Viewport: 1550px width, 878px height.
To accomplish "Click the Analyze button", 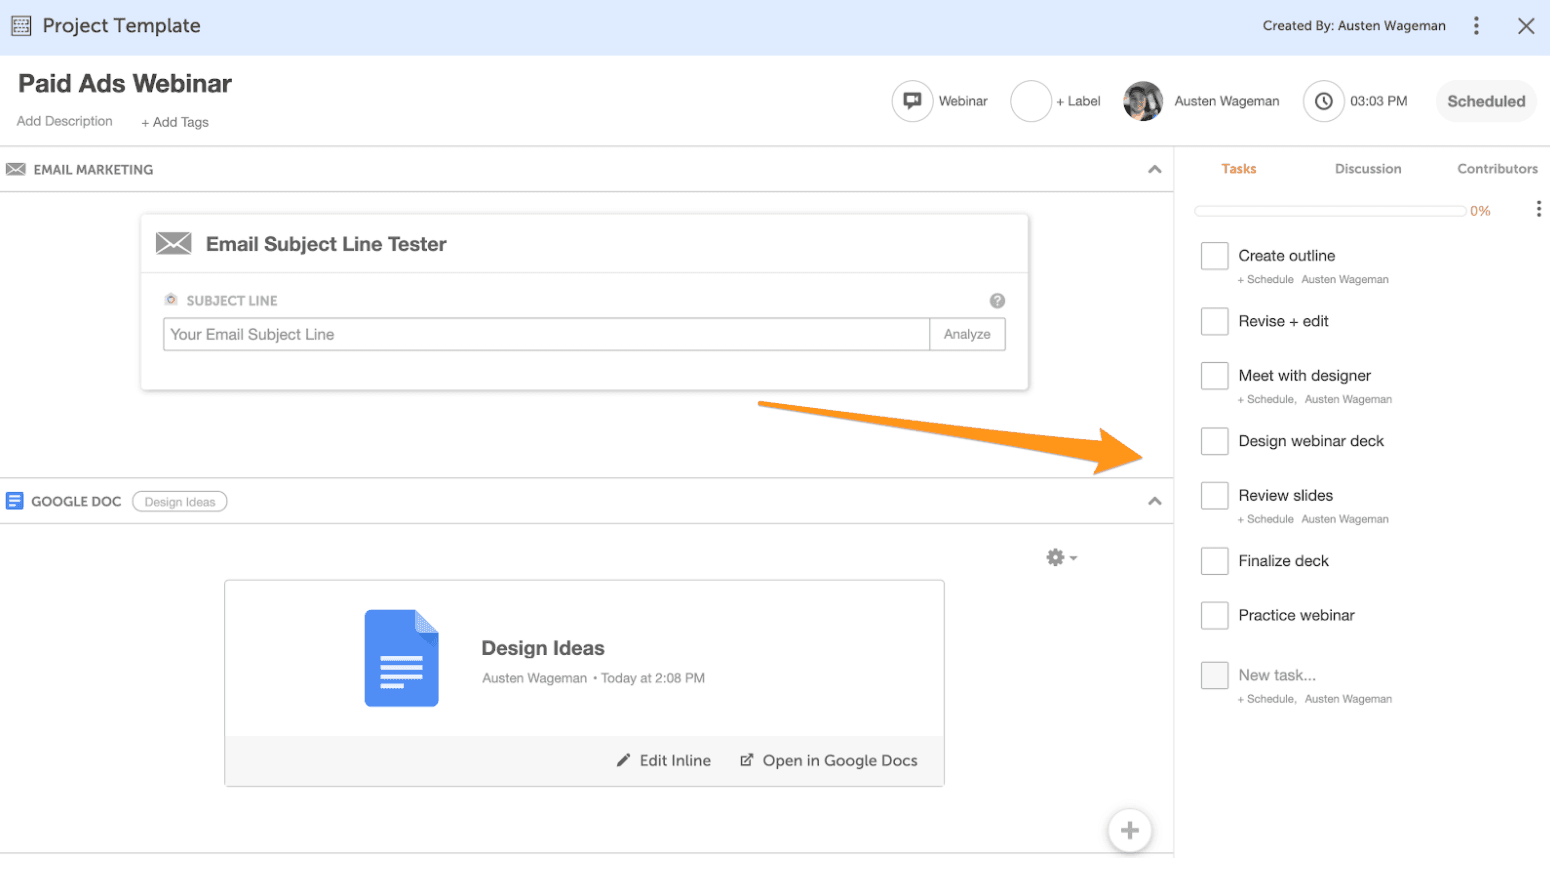I will tap(967, 334).
